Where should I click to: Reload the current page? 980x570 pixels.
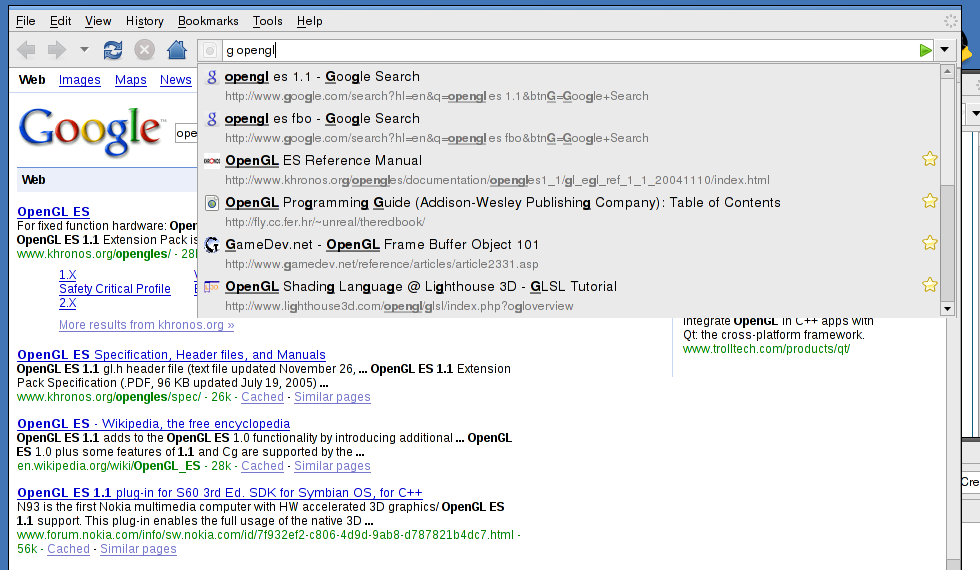[x=112, y=50]
